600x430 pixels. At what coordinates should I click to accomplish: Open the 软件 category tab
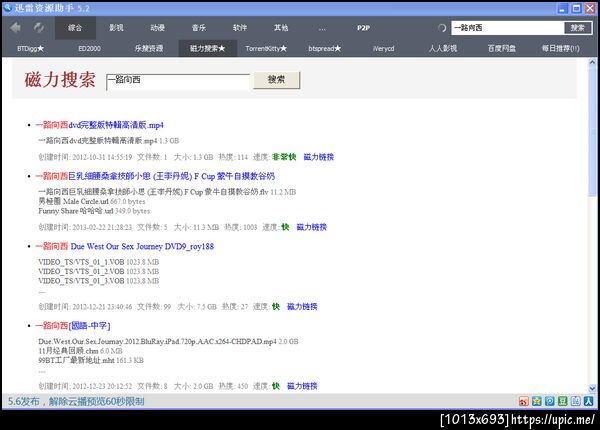tap(240, 28)
